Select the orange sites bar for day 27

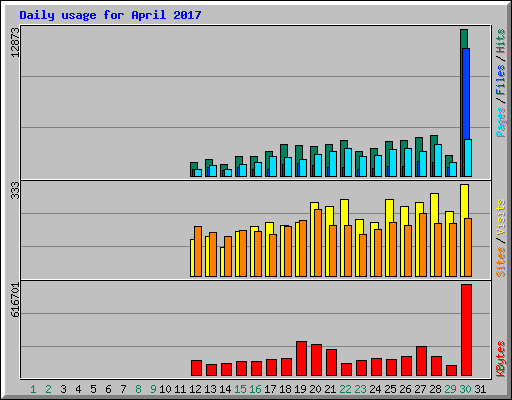point(423,245)
